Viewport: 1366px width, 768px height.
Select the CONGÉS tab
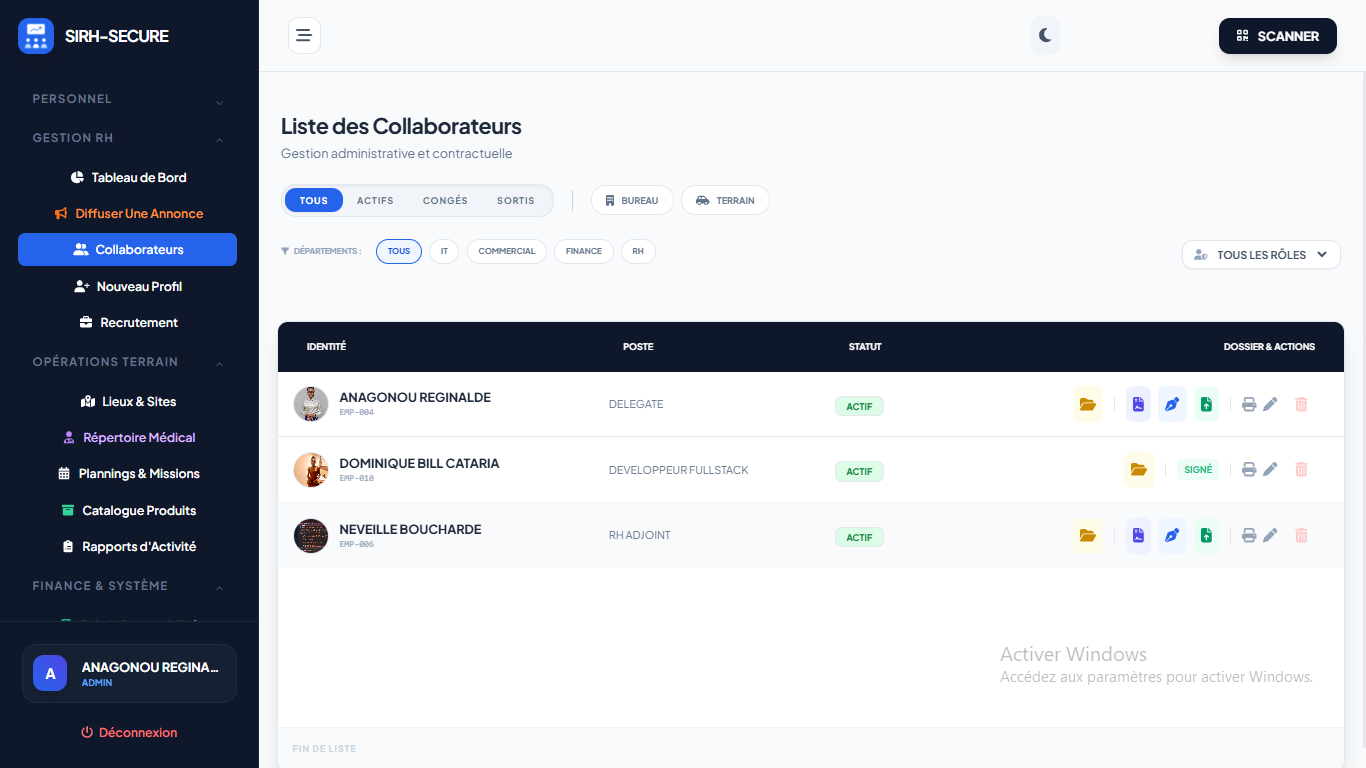click(x=445, y=200)
